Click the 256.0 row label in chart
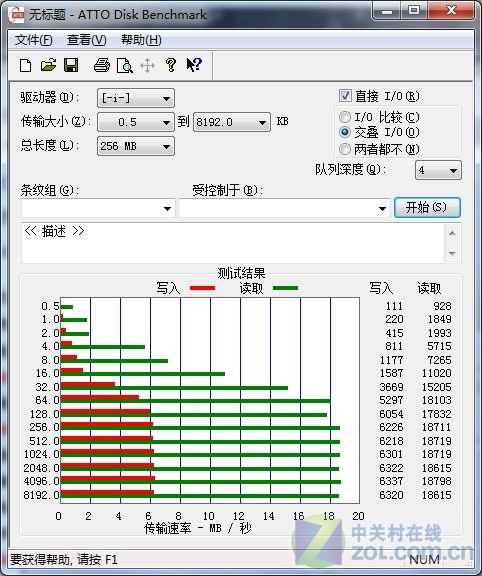Screen dimensions: 482x576 click(x=44, y=427)
